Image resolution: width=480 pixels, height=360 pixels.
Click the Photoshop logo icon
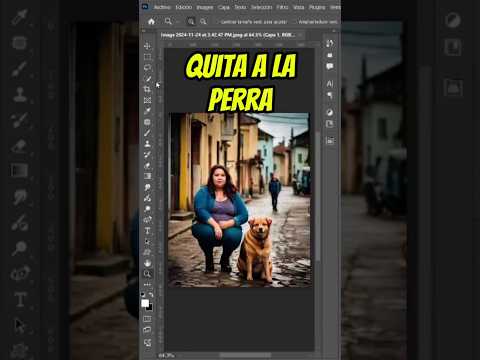coord(145,7)
